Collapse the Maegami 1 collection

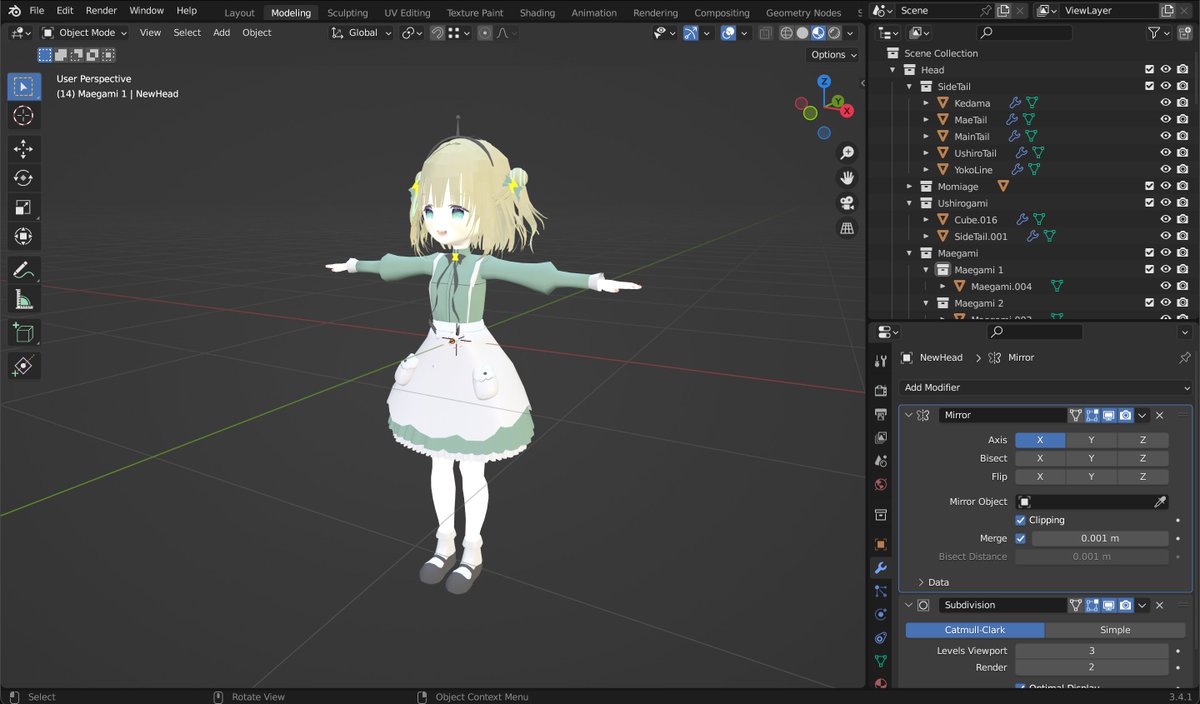coord(926,270)
